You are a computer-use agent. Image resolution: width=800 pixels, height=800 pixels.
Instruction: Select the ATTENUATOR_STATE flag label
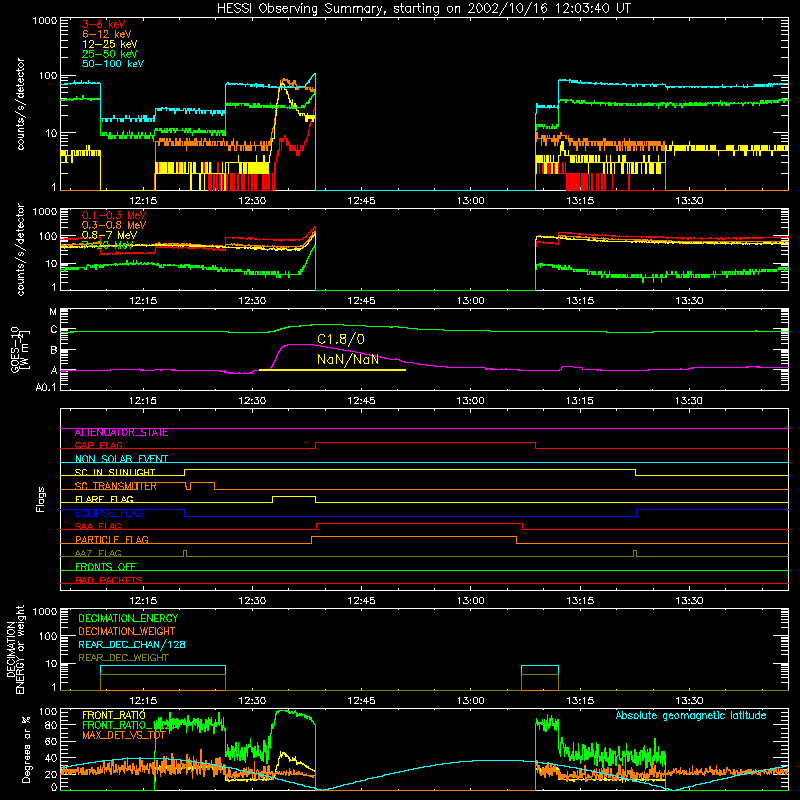(x=121, y=433)
